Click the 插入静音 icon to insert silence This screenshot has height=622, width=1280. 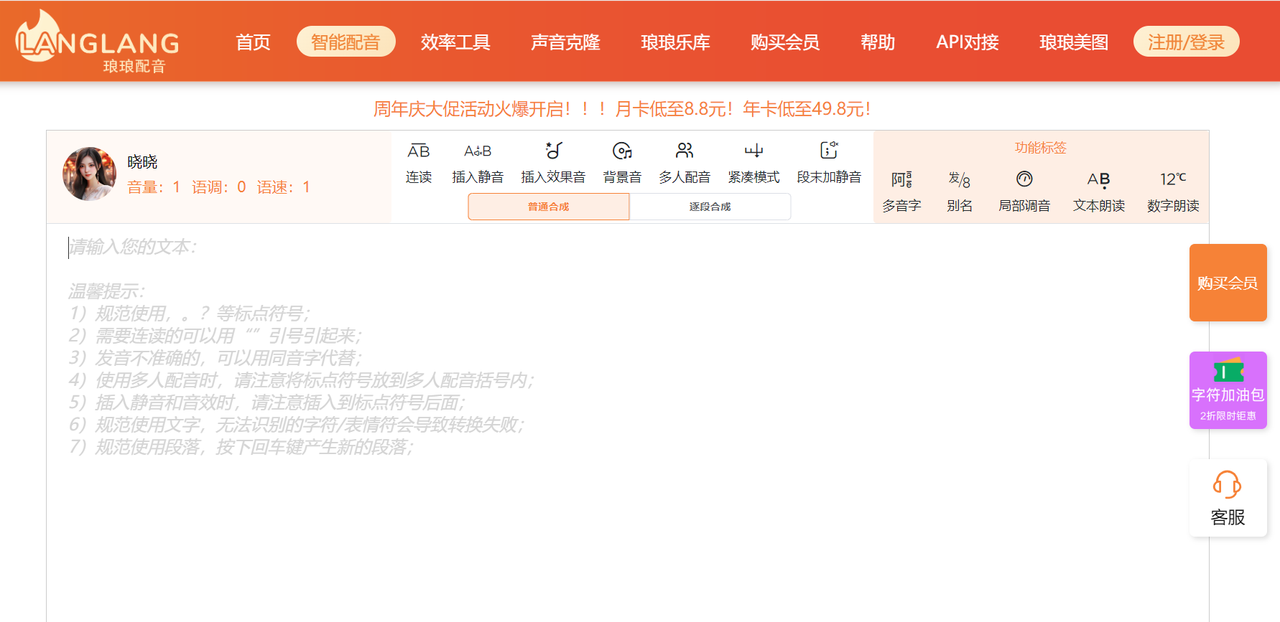pyautogui.click(x=478, y=163)
